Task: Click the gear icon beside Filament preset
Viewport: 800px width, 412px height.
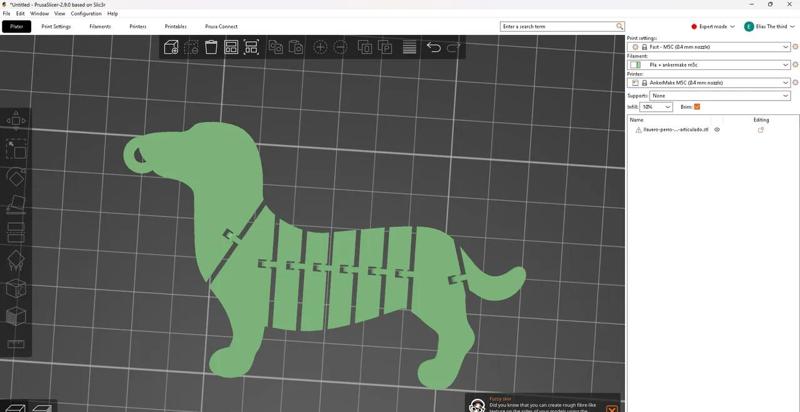Action: (x=795, y=65)
